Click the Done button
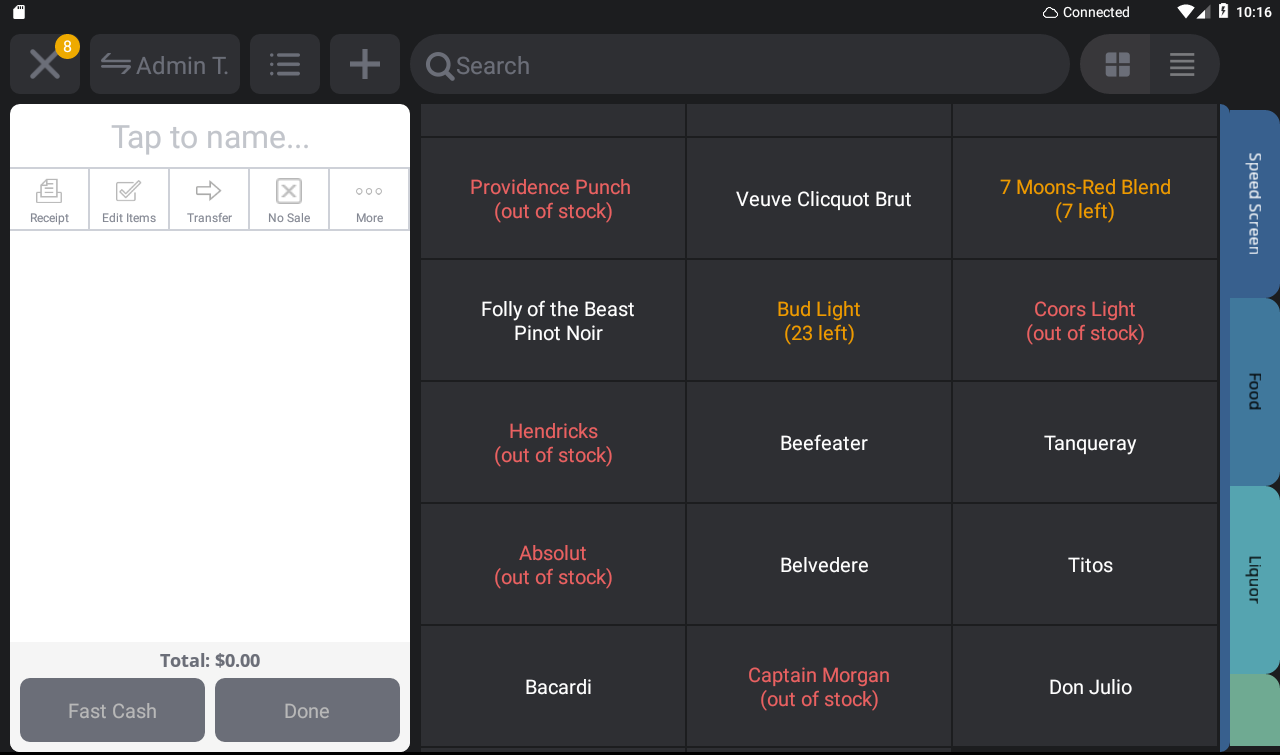 [x=307, y=710]
